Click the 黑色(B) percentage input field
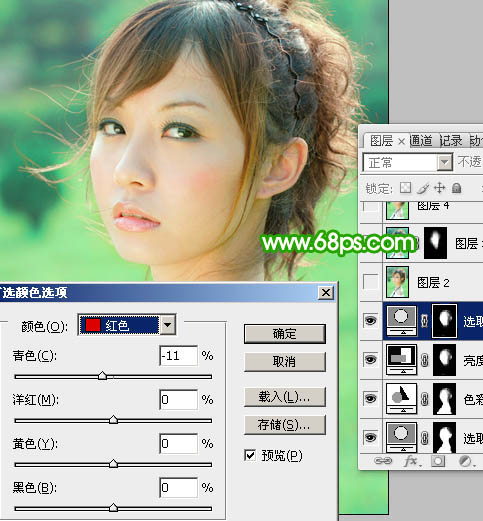 coord(178,488)
